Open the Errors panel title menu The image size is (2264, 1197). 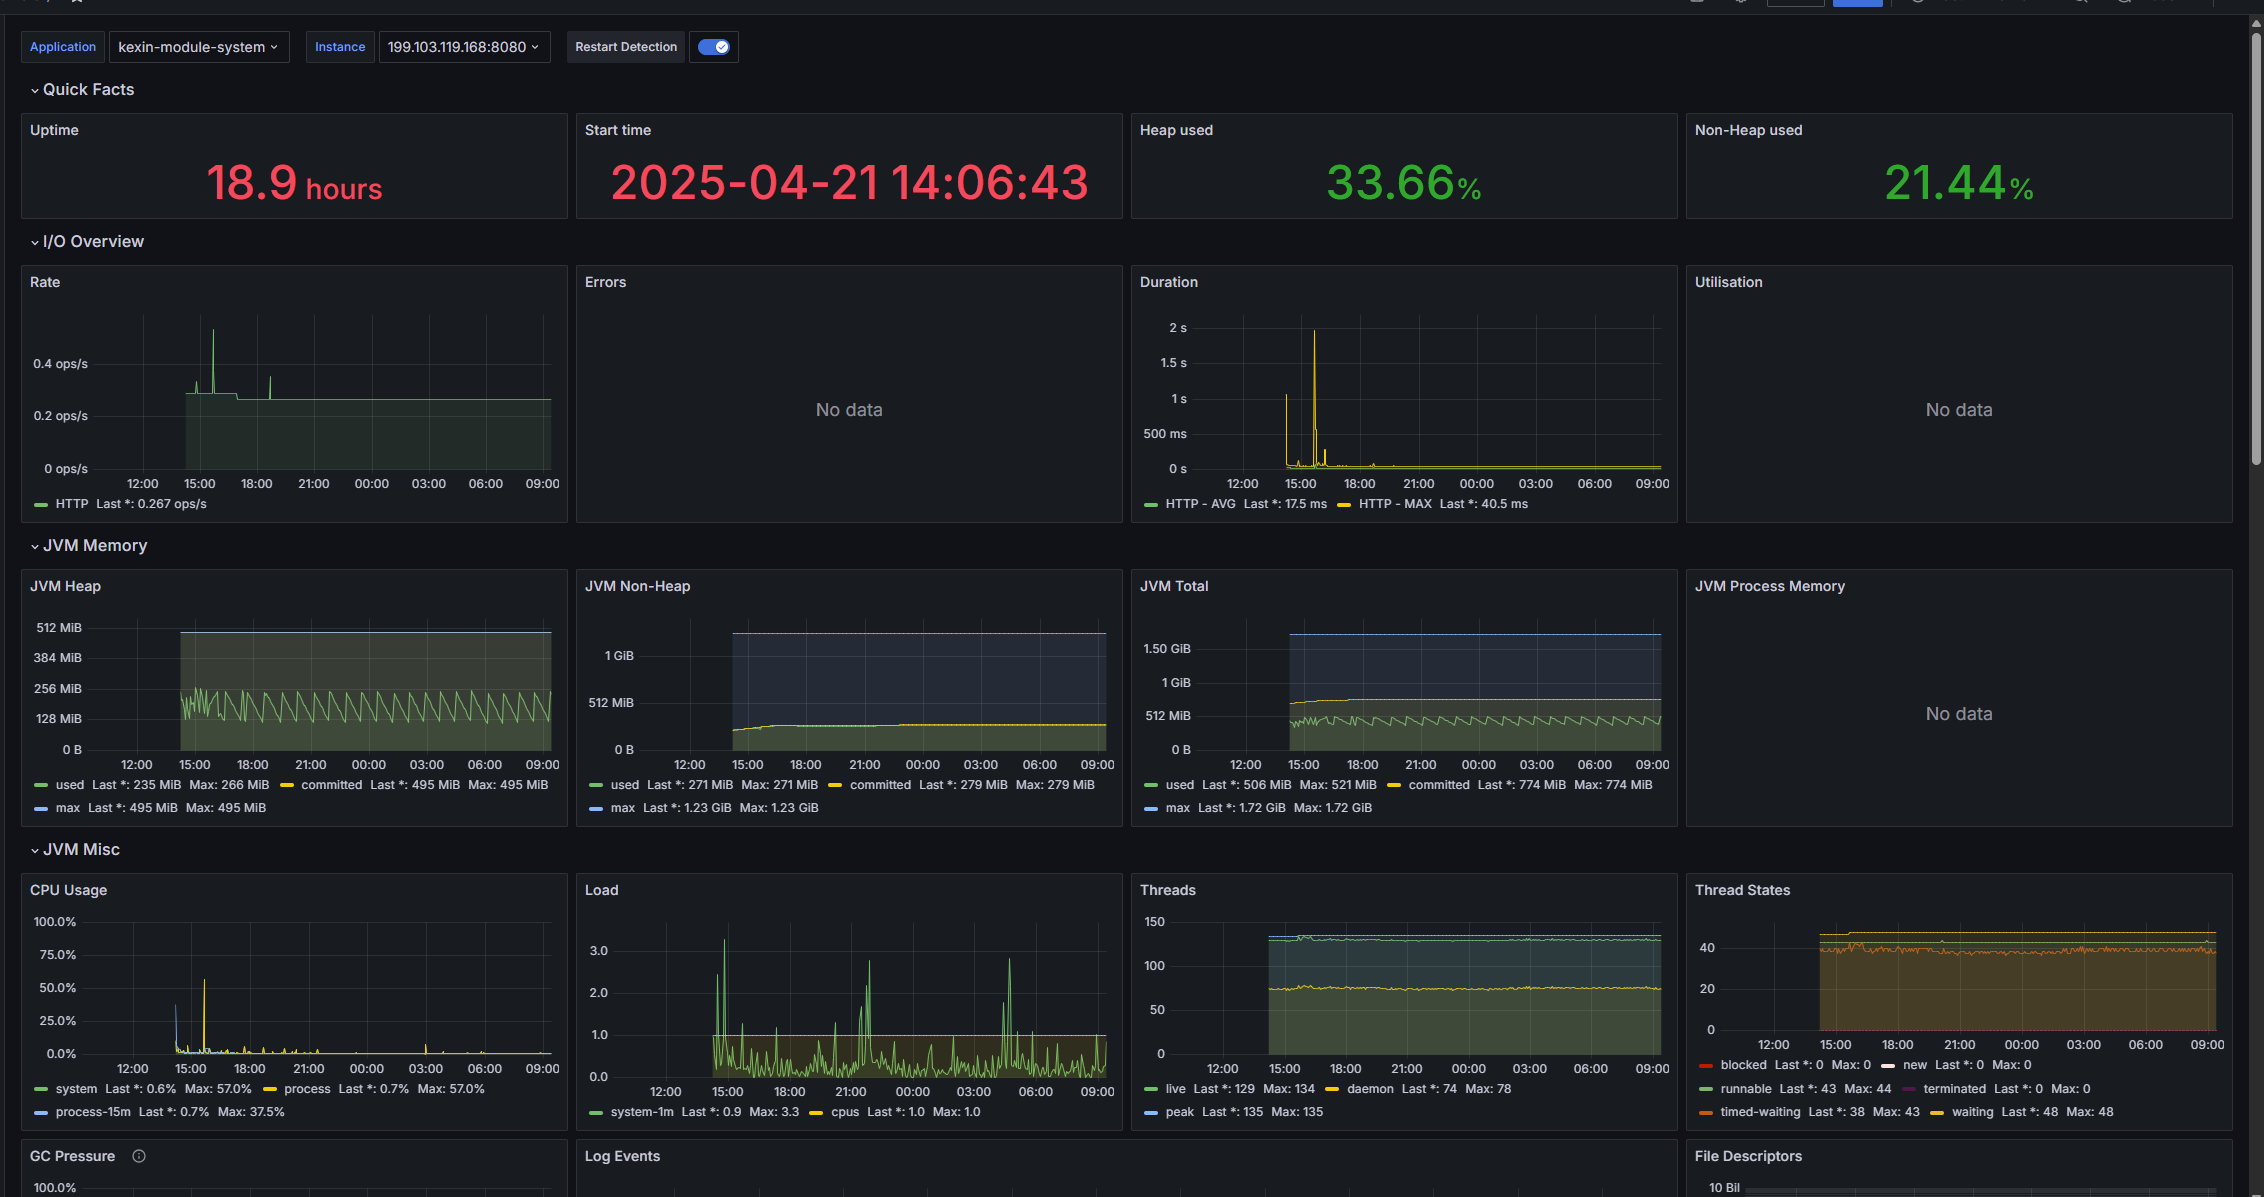pos(605,282)
